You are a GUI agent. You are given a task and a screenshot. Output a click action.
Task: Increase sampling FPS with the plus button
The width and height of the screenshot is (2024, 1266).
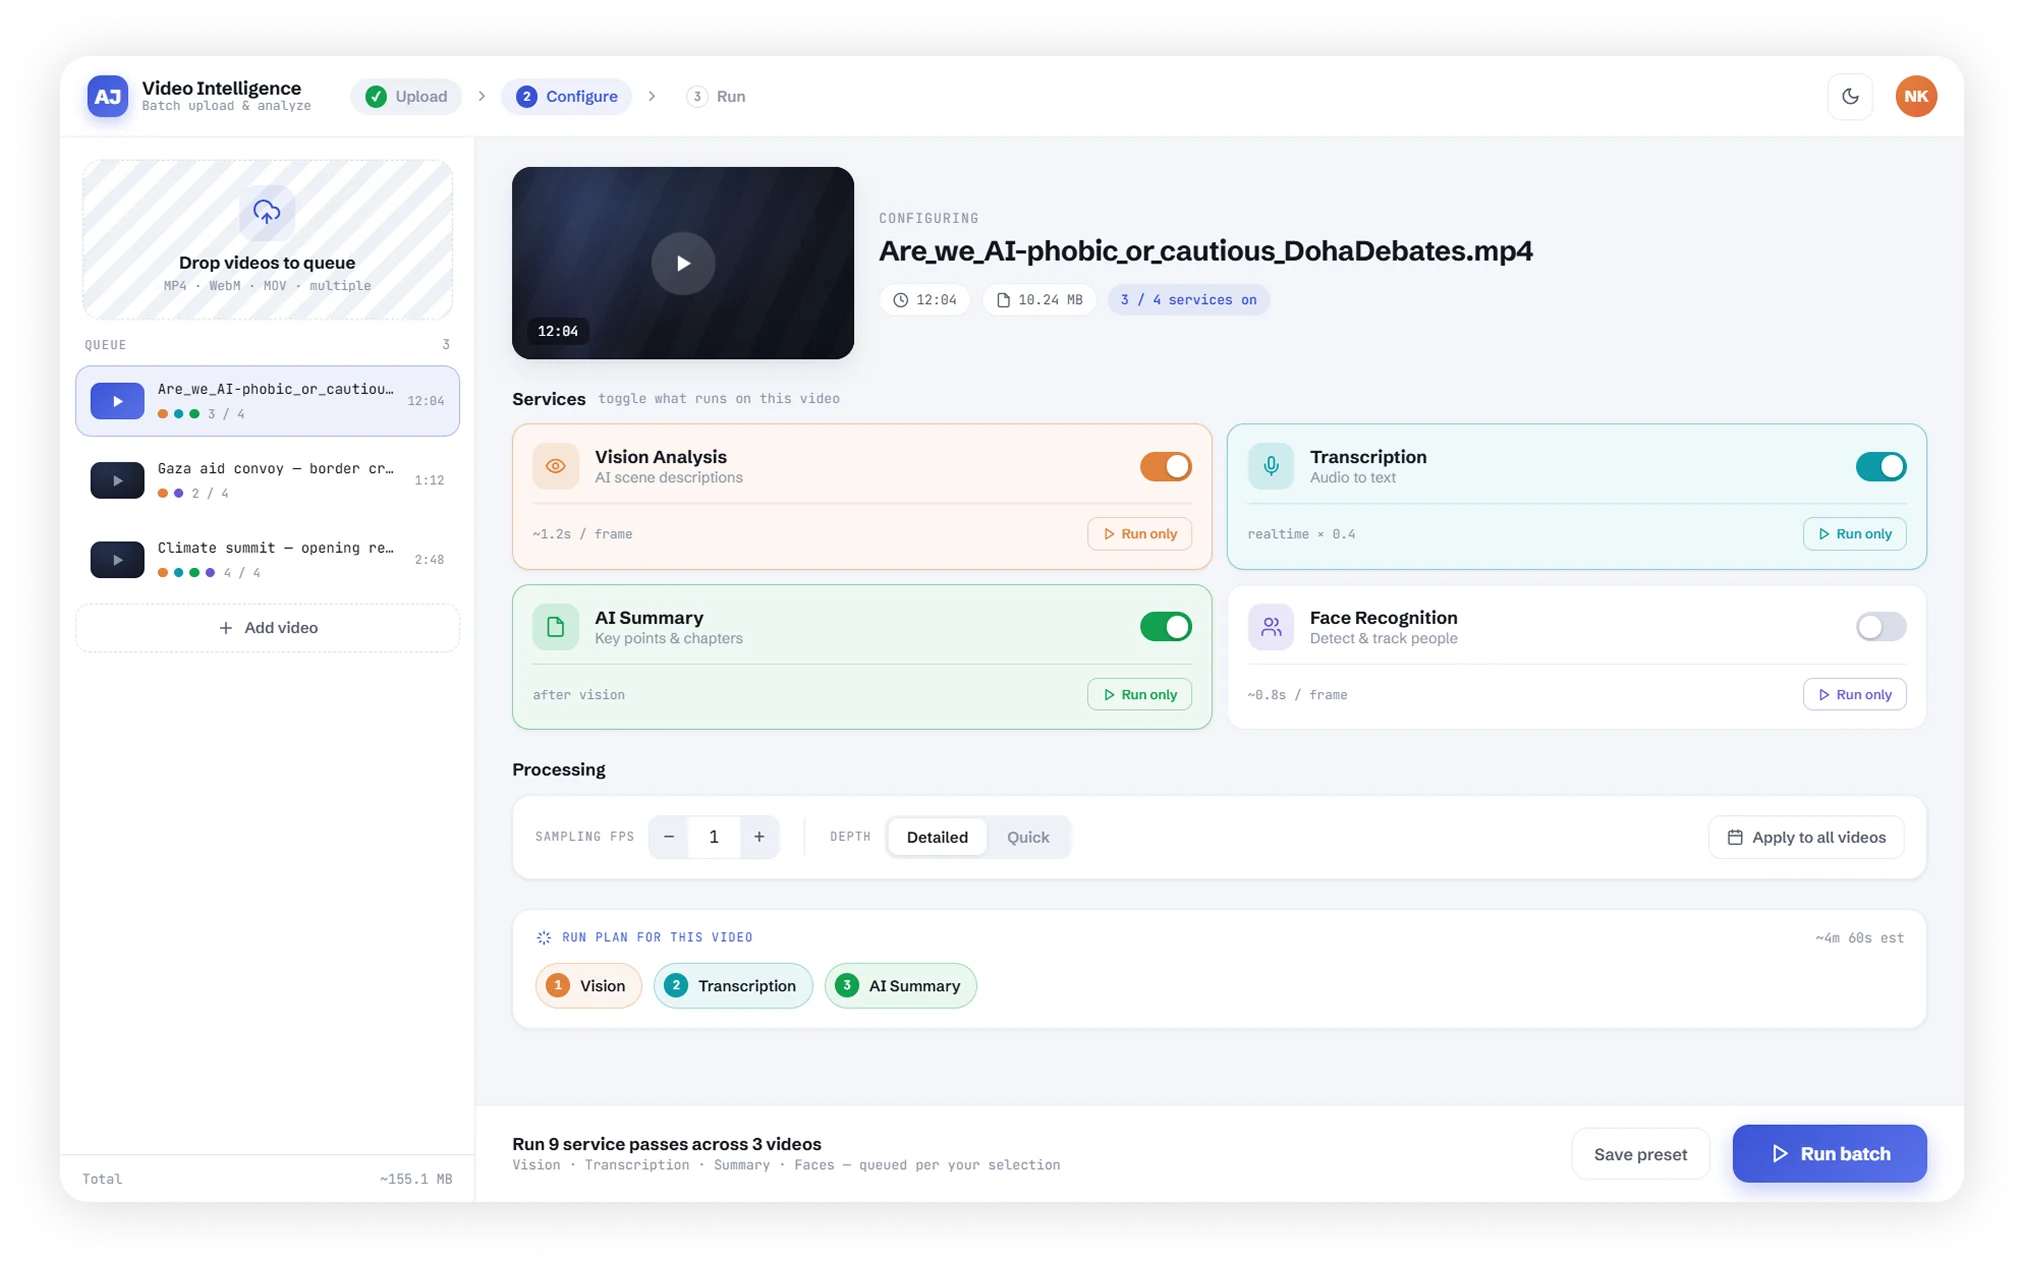(x=759, y=837)
